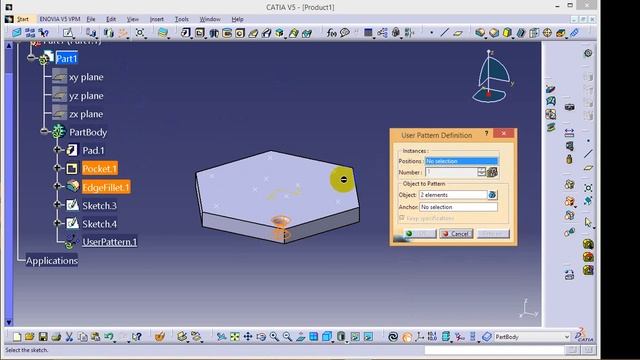The image size is (640, 360).
Task: Select the yz plane tree item
Action: [86, 96]
